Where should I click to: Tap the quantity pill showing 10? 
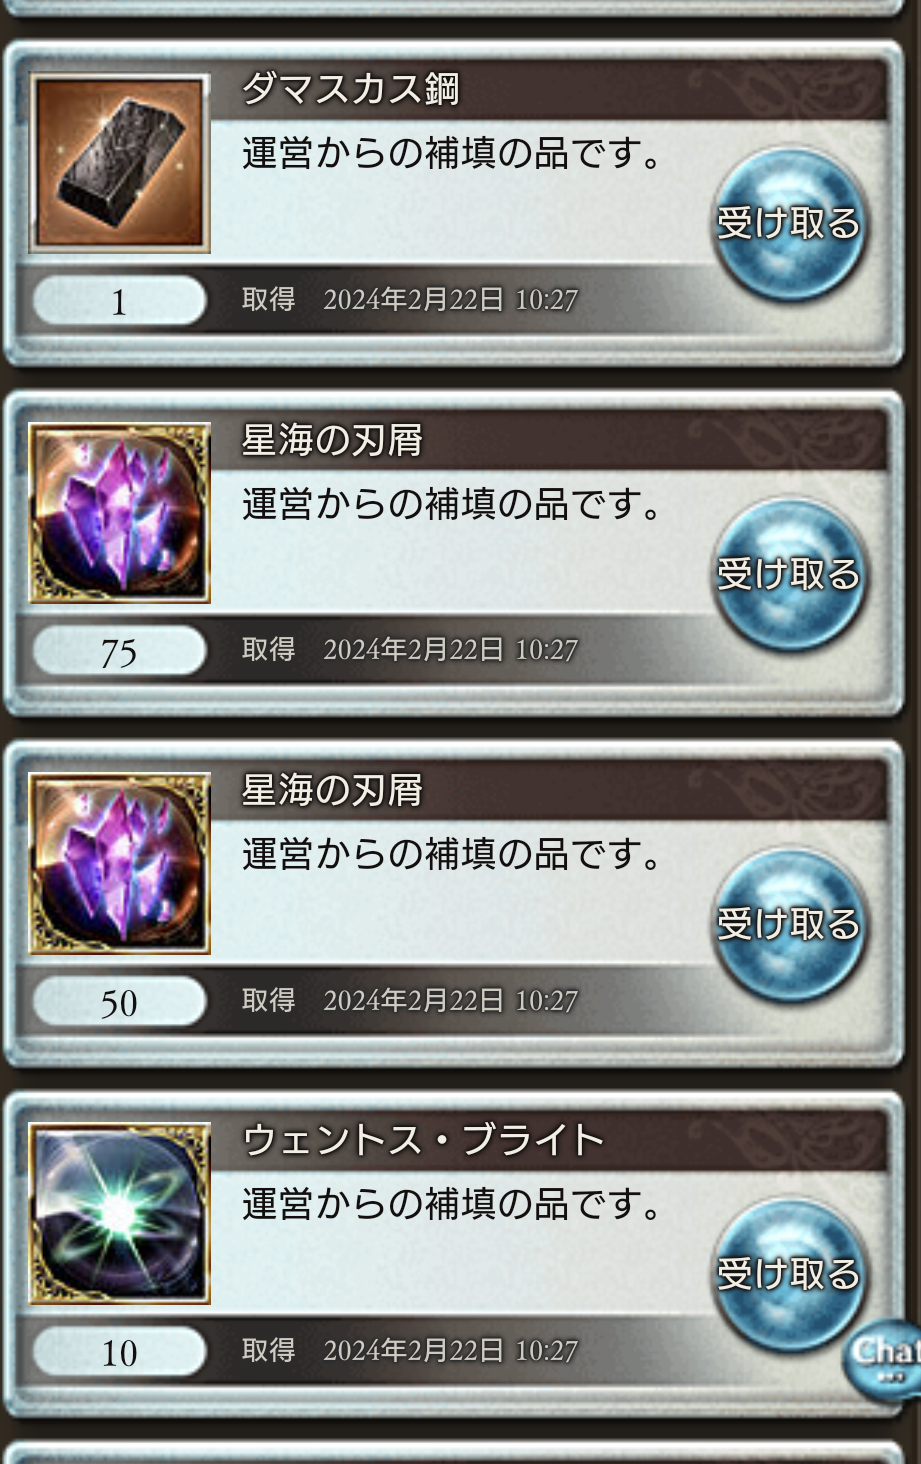point(119,1352)
